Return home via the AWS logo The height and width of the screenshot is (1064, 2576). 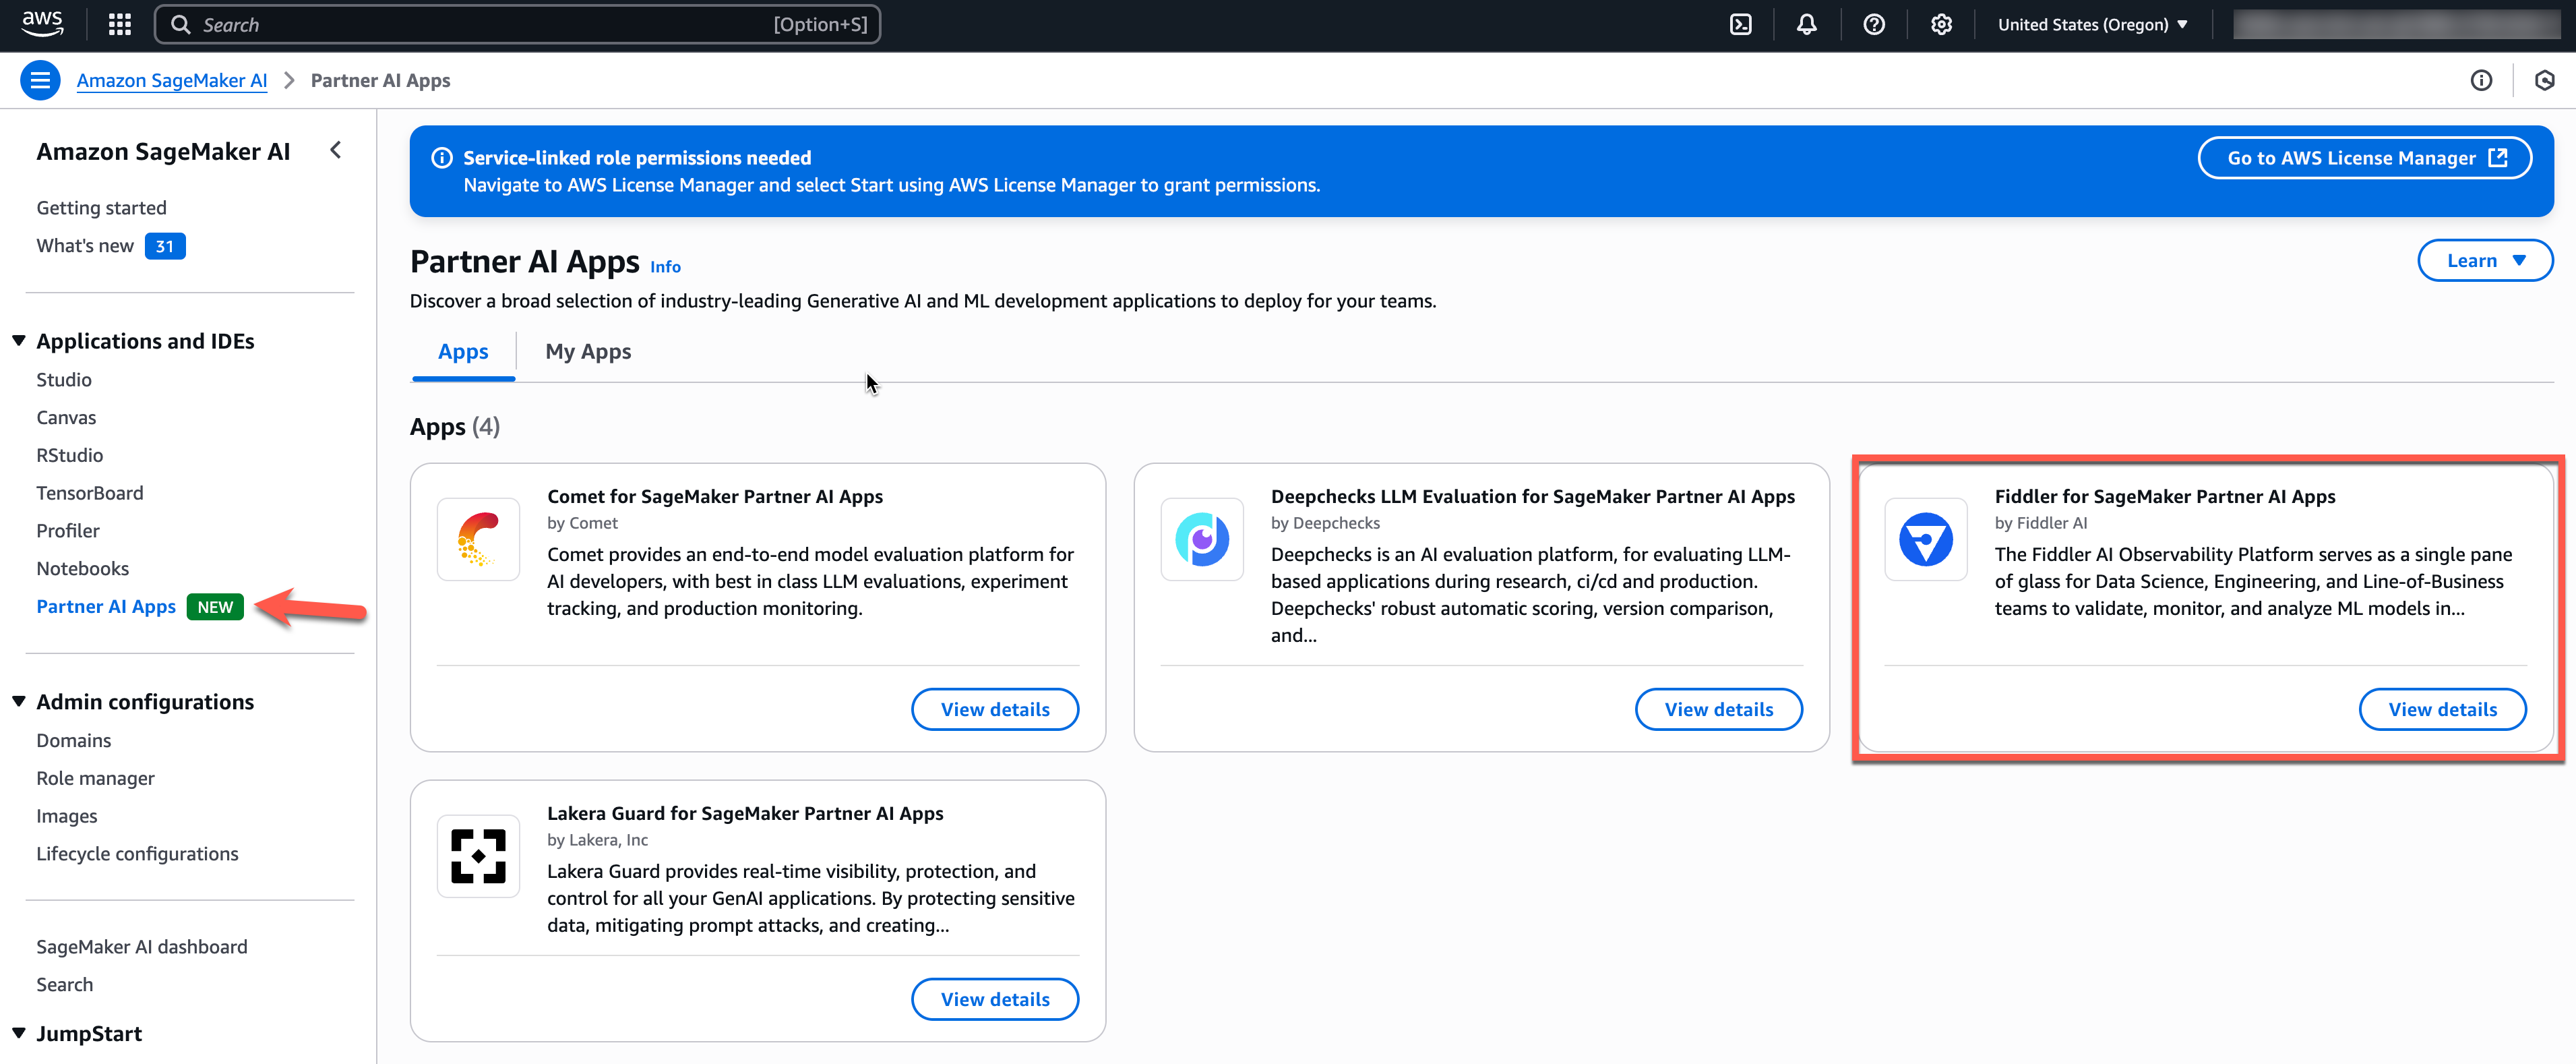[42, 24]
